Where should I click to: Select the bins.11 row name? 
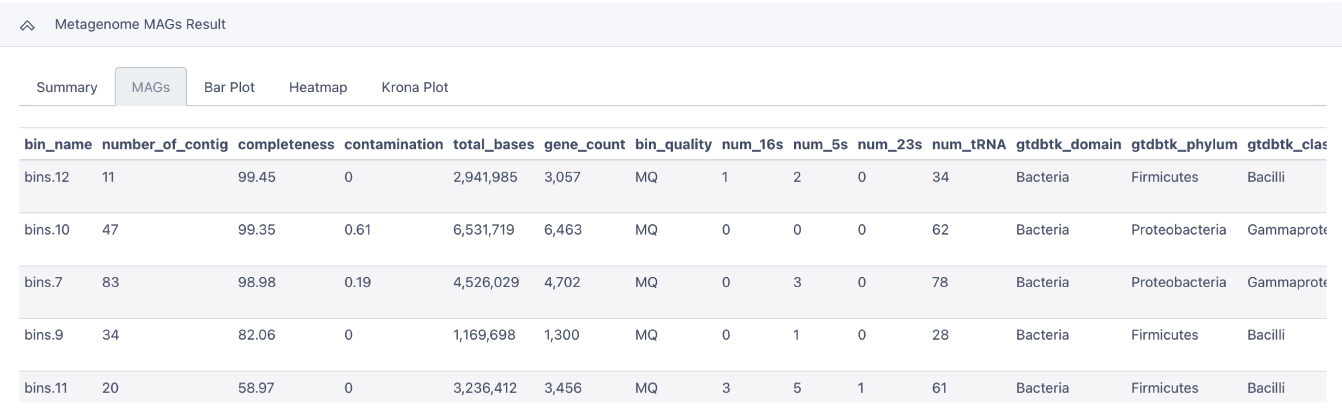46,388
